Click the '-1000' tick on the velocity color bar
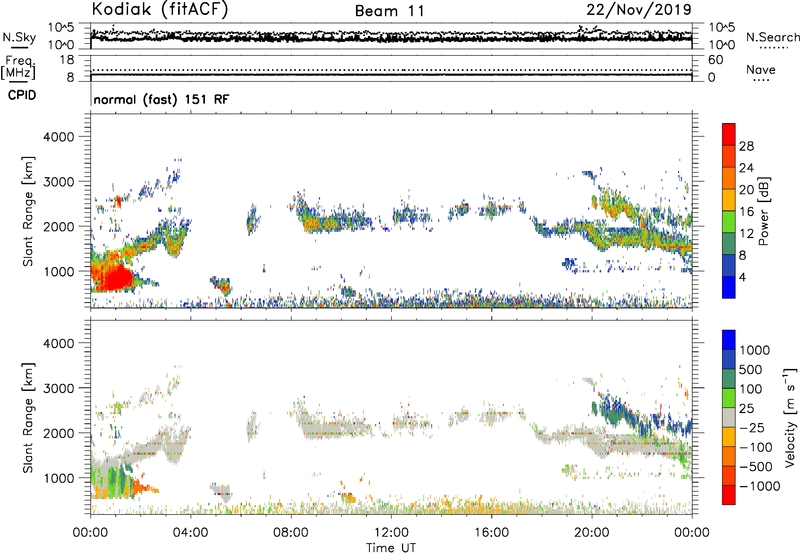This screenshot has width=800, height=554. (760, 486)
